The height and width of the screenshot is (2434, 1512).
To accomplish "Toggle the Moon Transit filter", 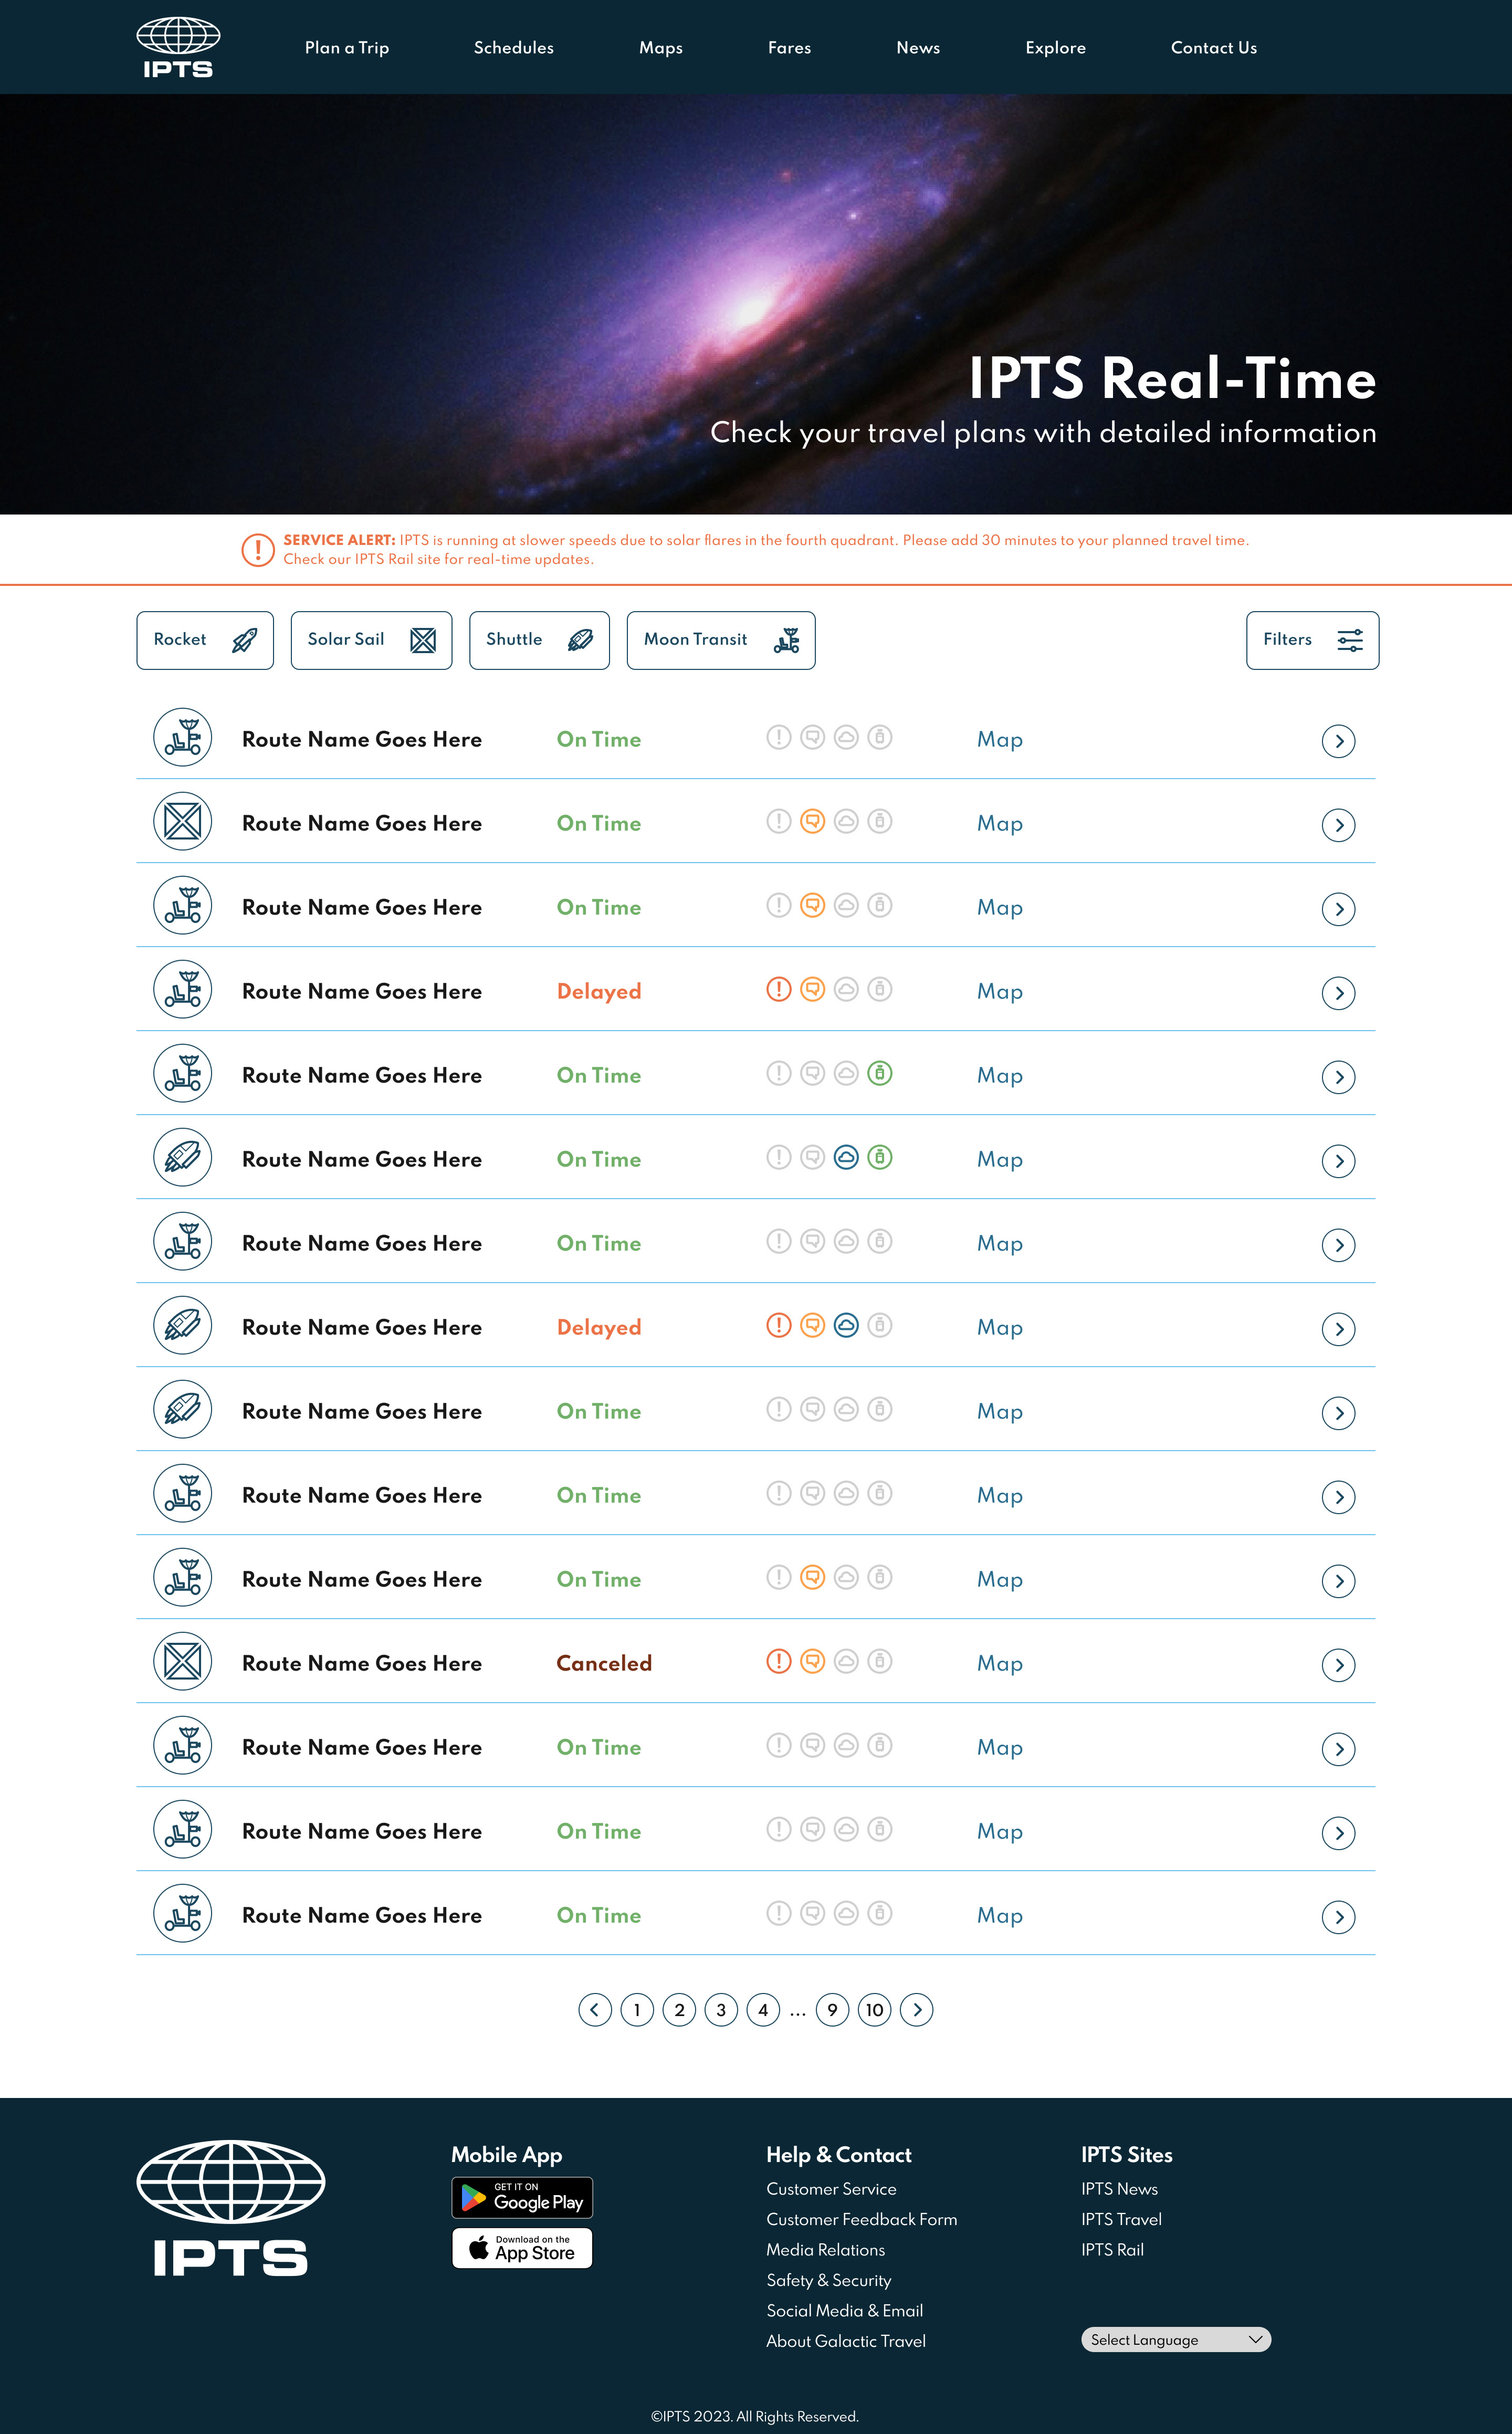I will pyautogui.click(x=720, y=640).
